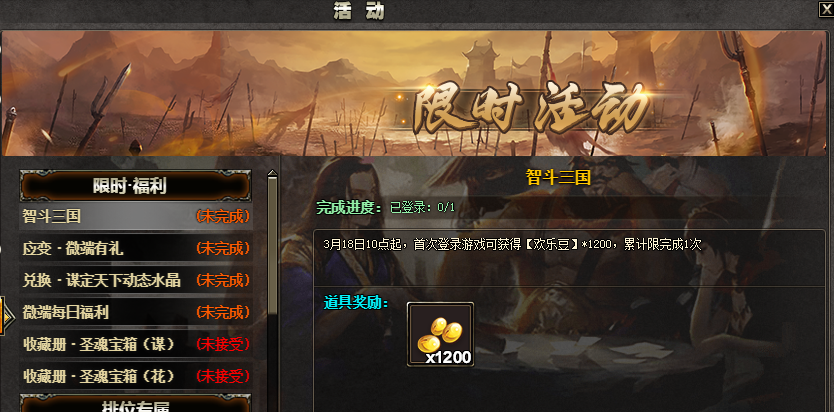Close the 活动 window with the X
Viewport: 834px width, 412px height.
point(825,9)
